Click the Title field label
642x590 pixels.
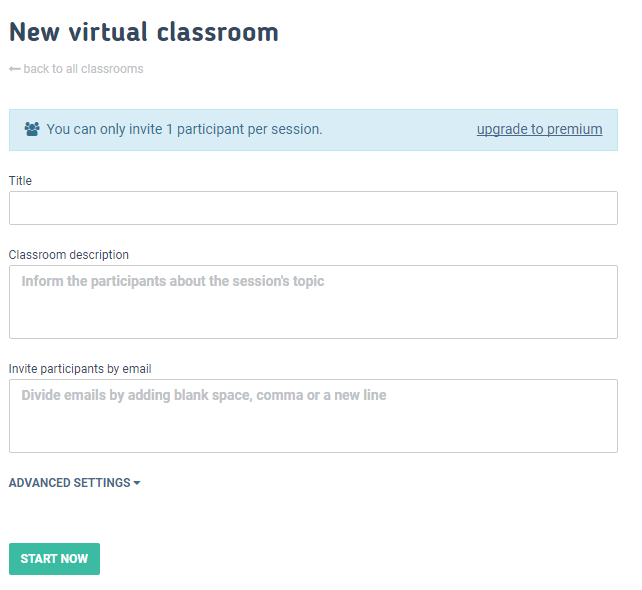(20, 181)
